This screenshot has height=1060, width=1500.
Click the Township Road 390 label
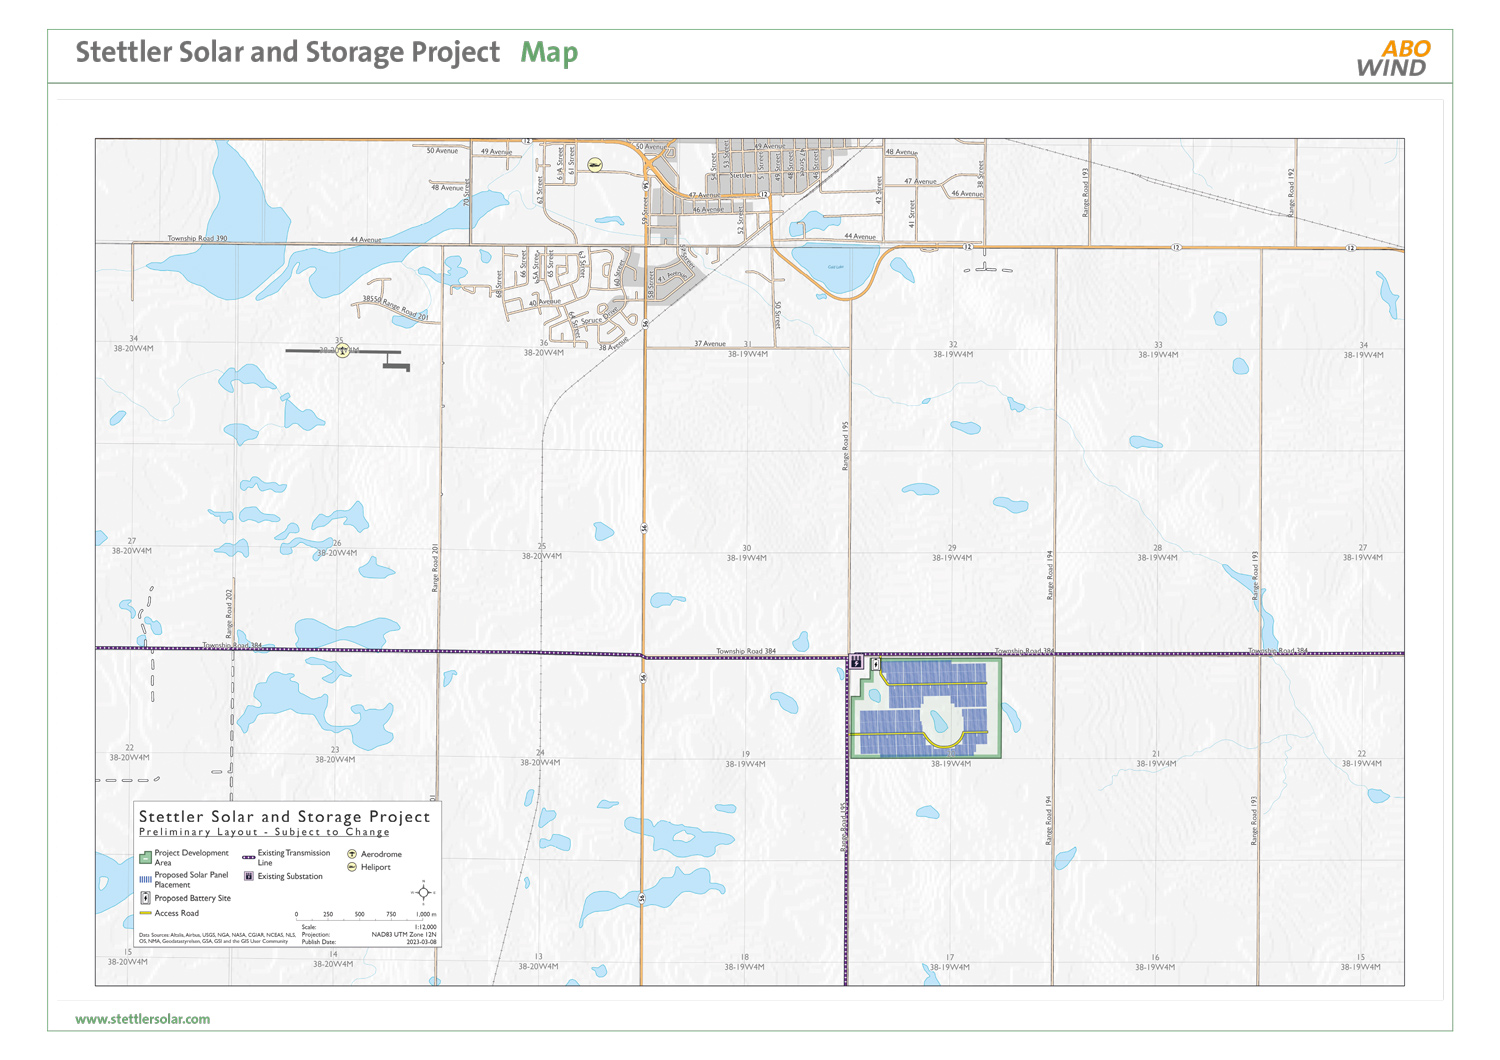pyautogui.click(x=197, y=239)
